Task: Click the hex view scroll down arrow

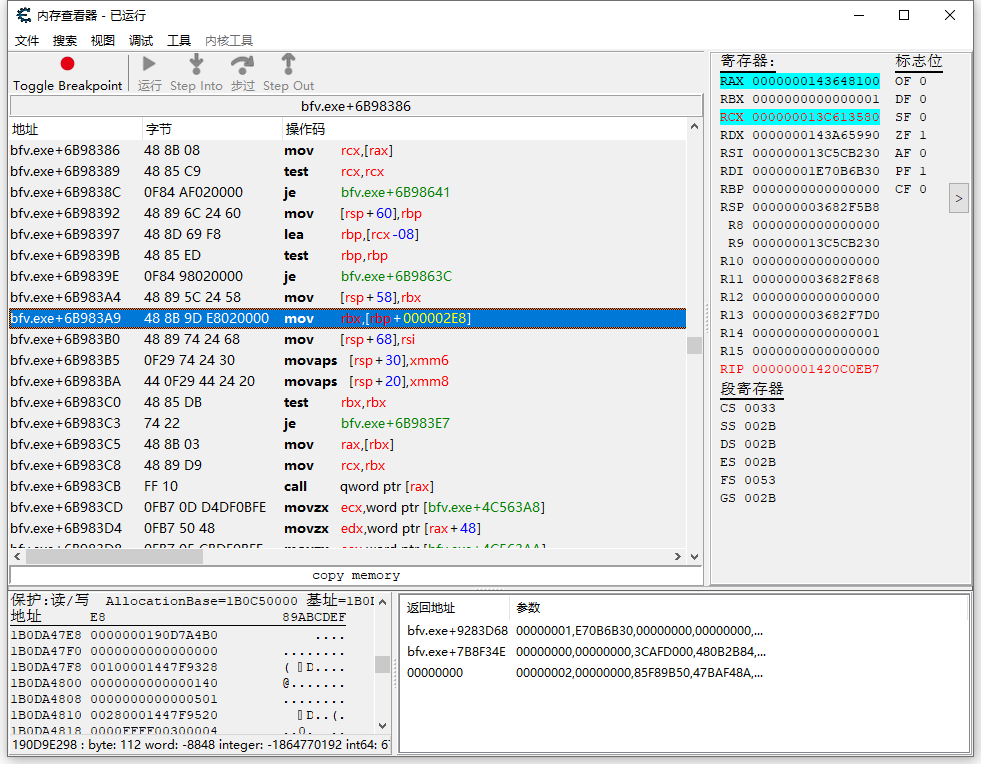Action: (382, 726)
